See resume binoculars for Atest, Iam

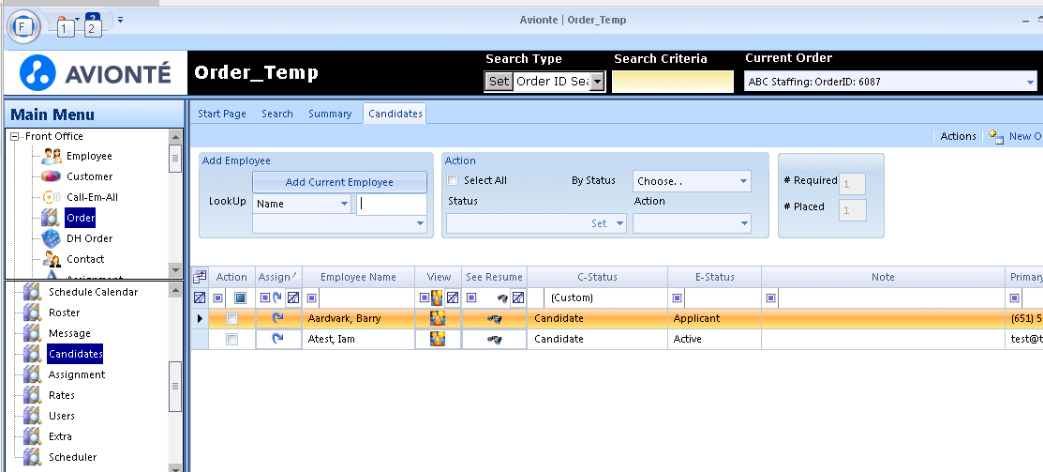pos(494,340)
